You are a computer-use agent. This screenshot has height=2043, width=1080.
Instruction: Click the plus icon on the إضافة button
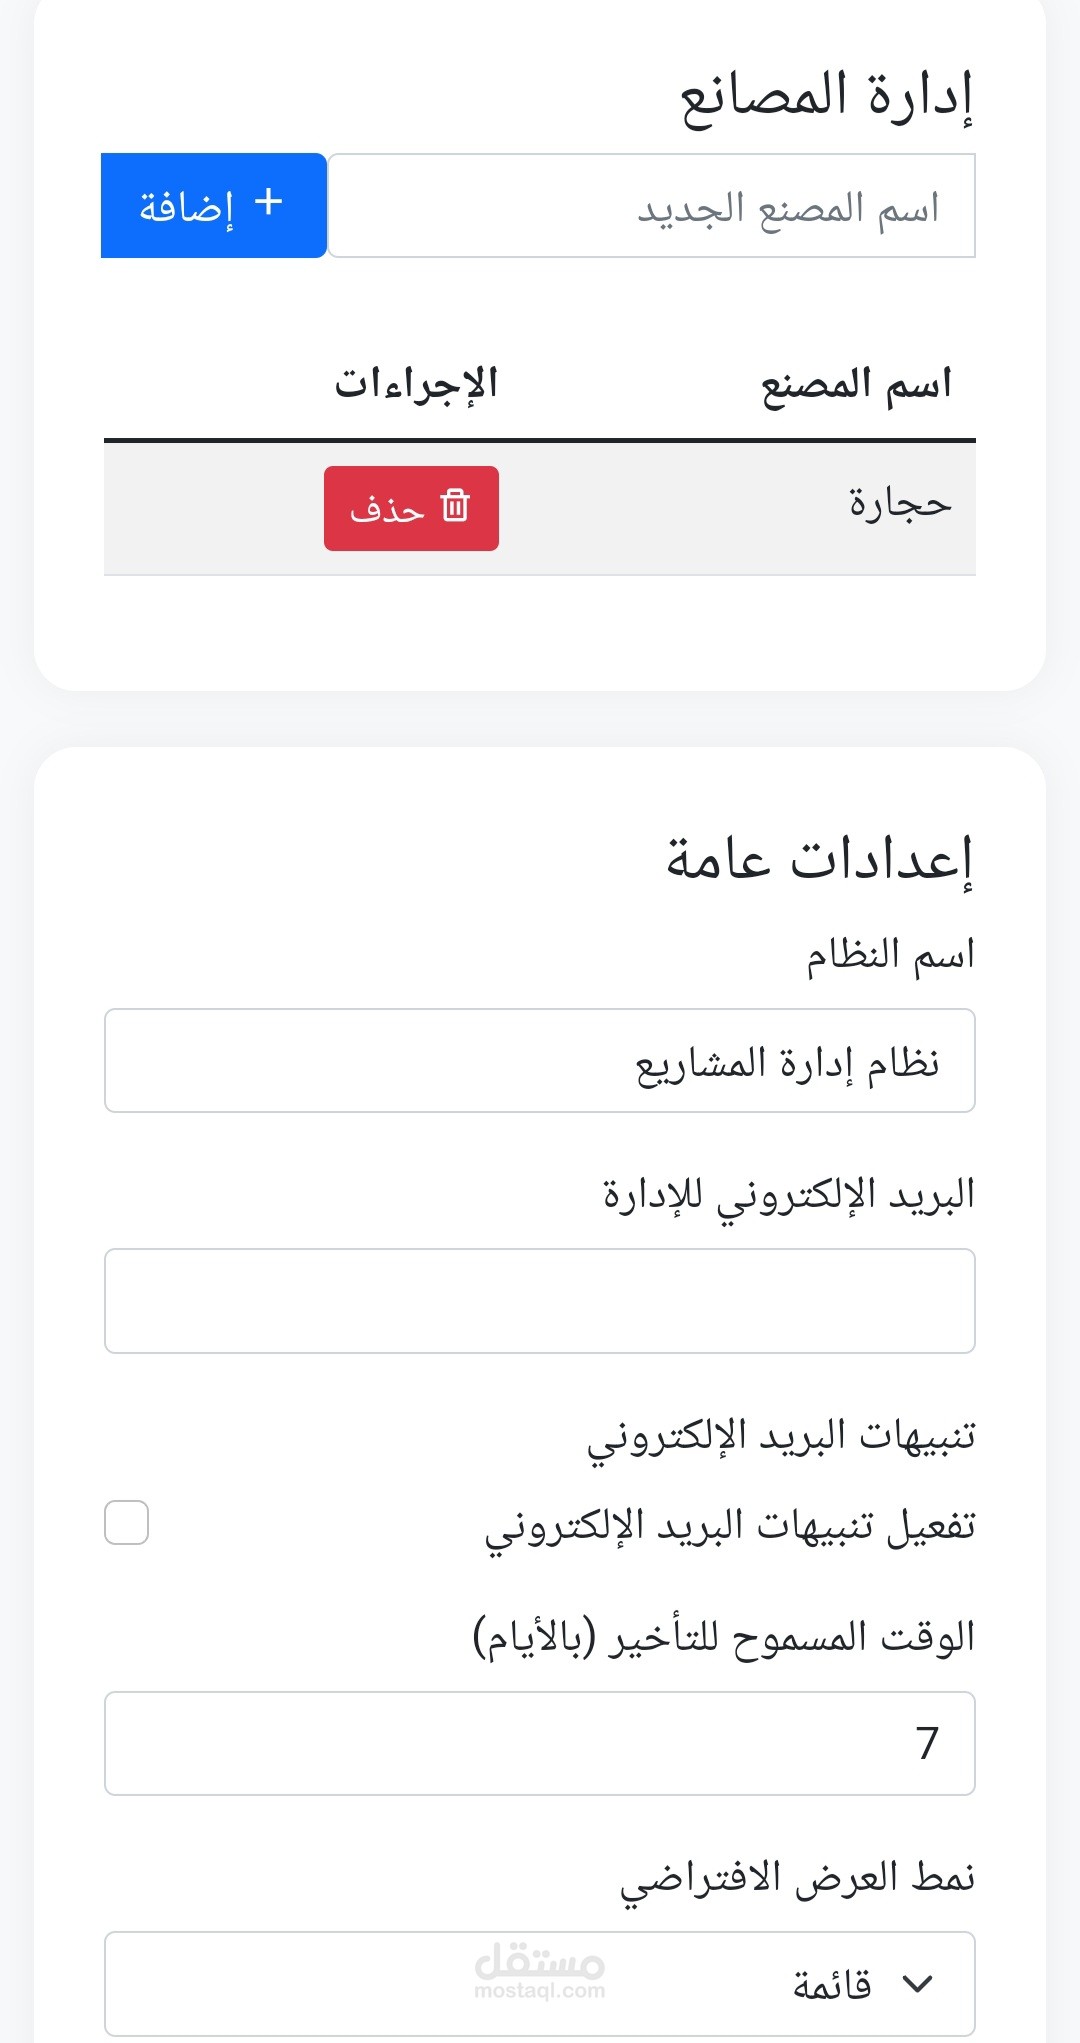(x=268, y=203)
